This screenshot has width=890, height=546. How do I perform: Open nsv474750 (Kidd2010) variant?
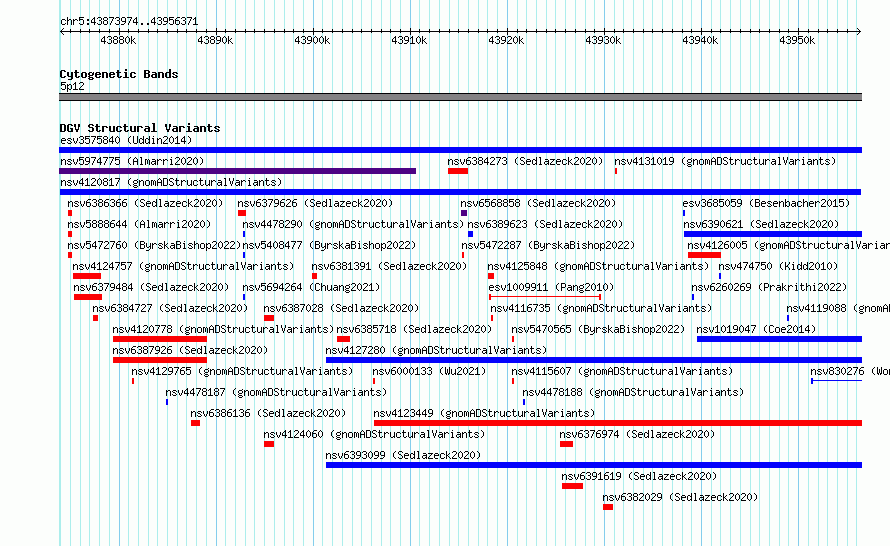(778, 266)
